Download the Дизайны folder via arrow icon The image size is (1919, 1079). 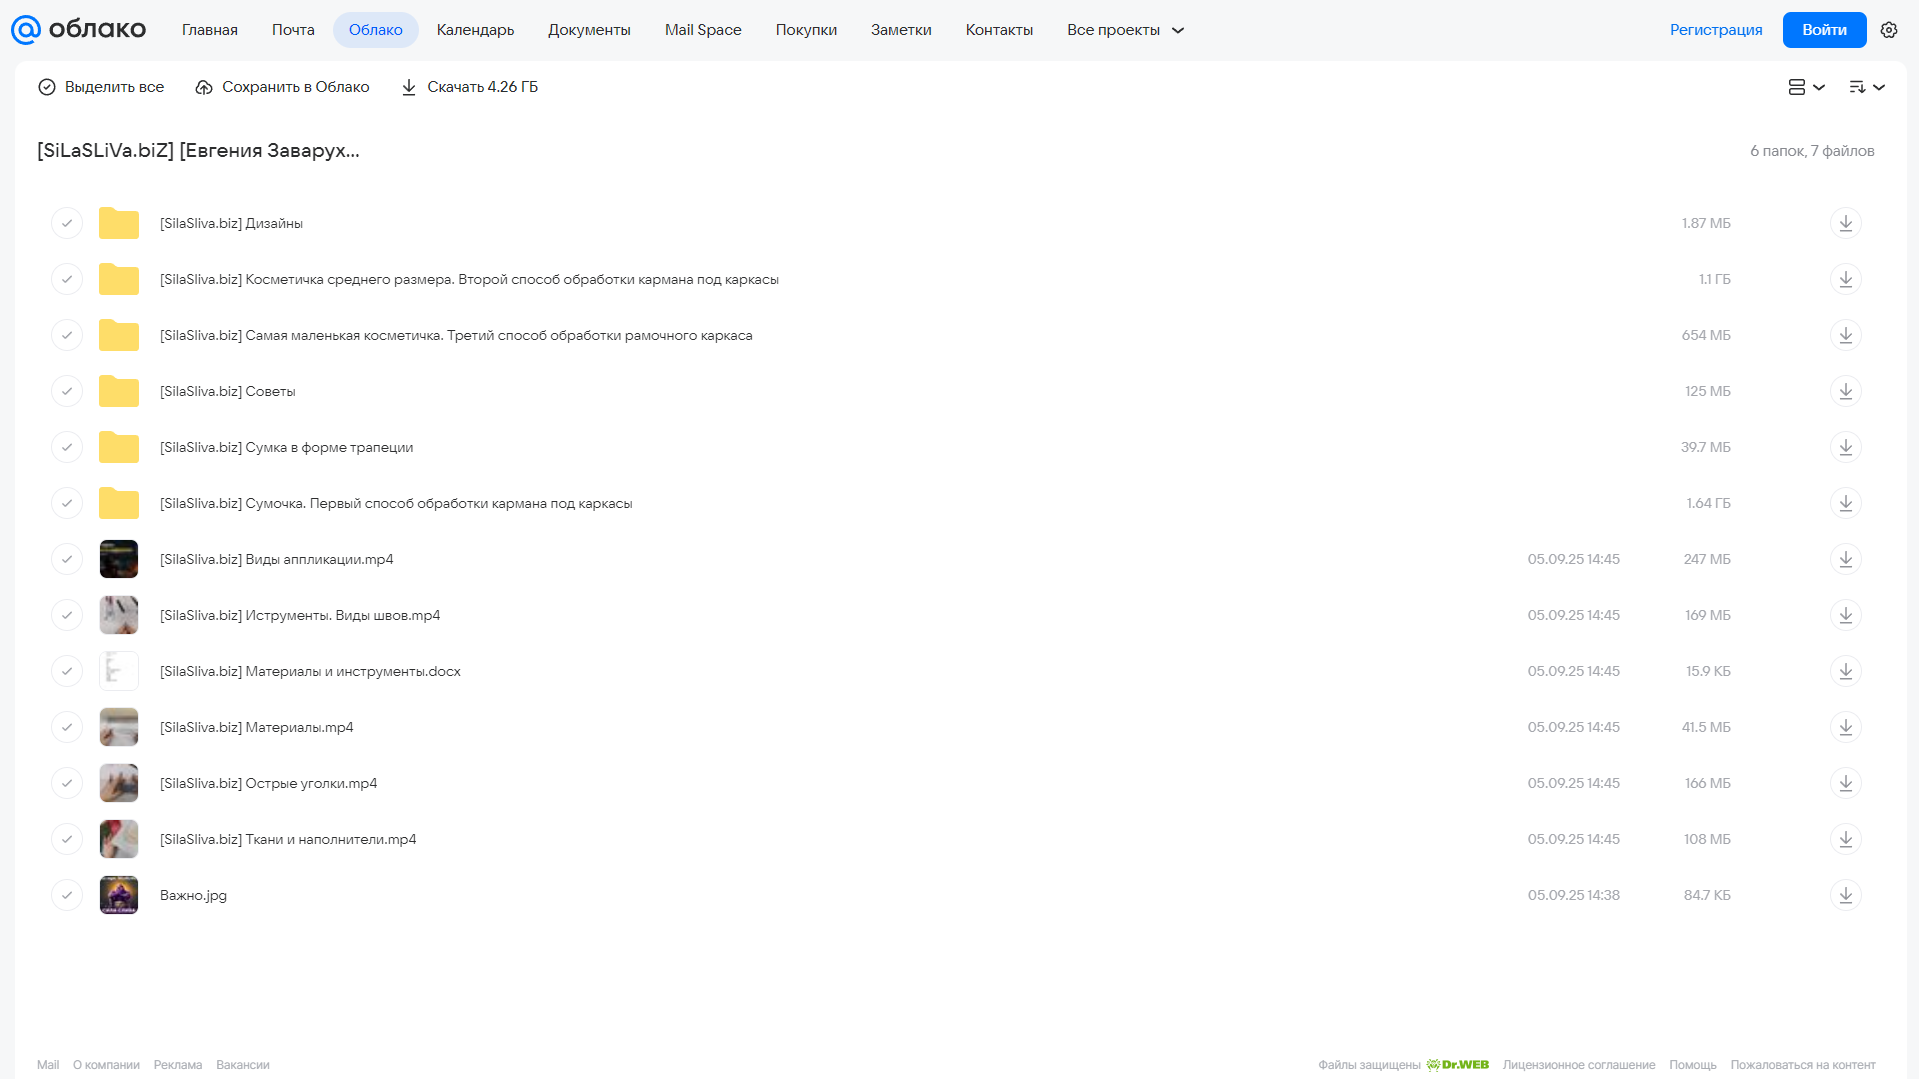(1845, 223)
